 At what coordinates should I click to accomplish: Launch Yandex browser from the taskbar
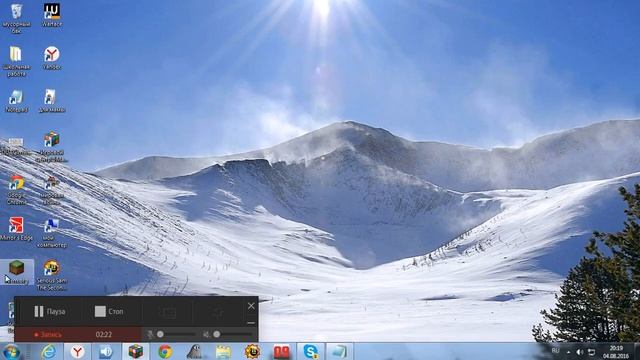pos(77,351)
